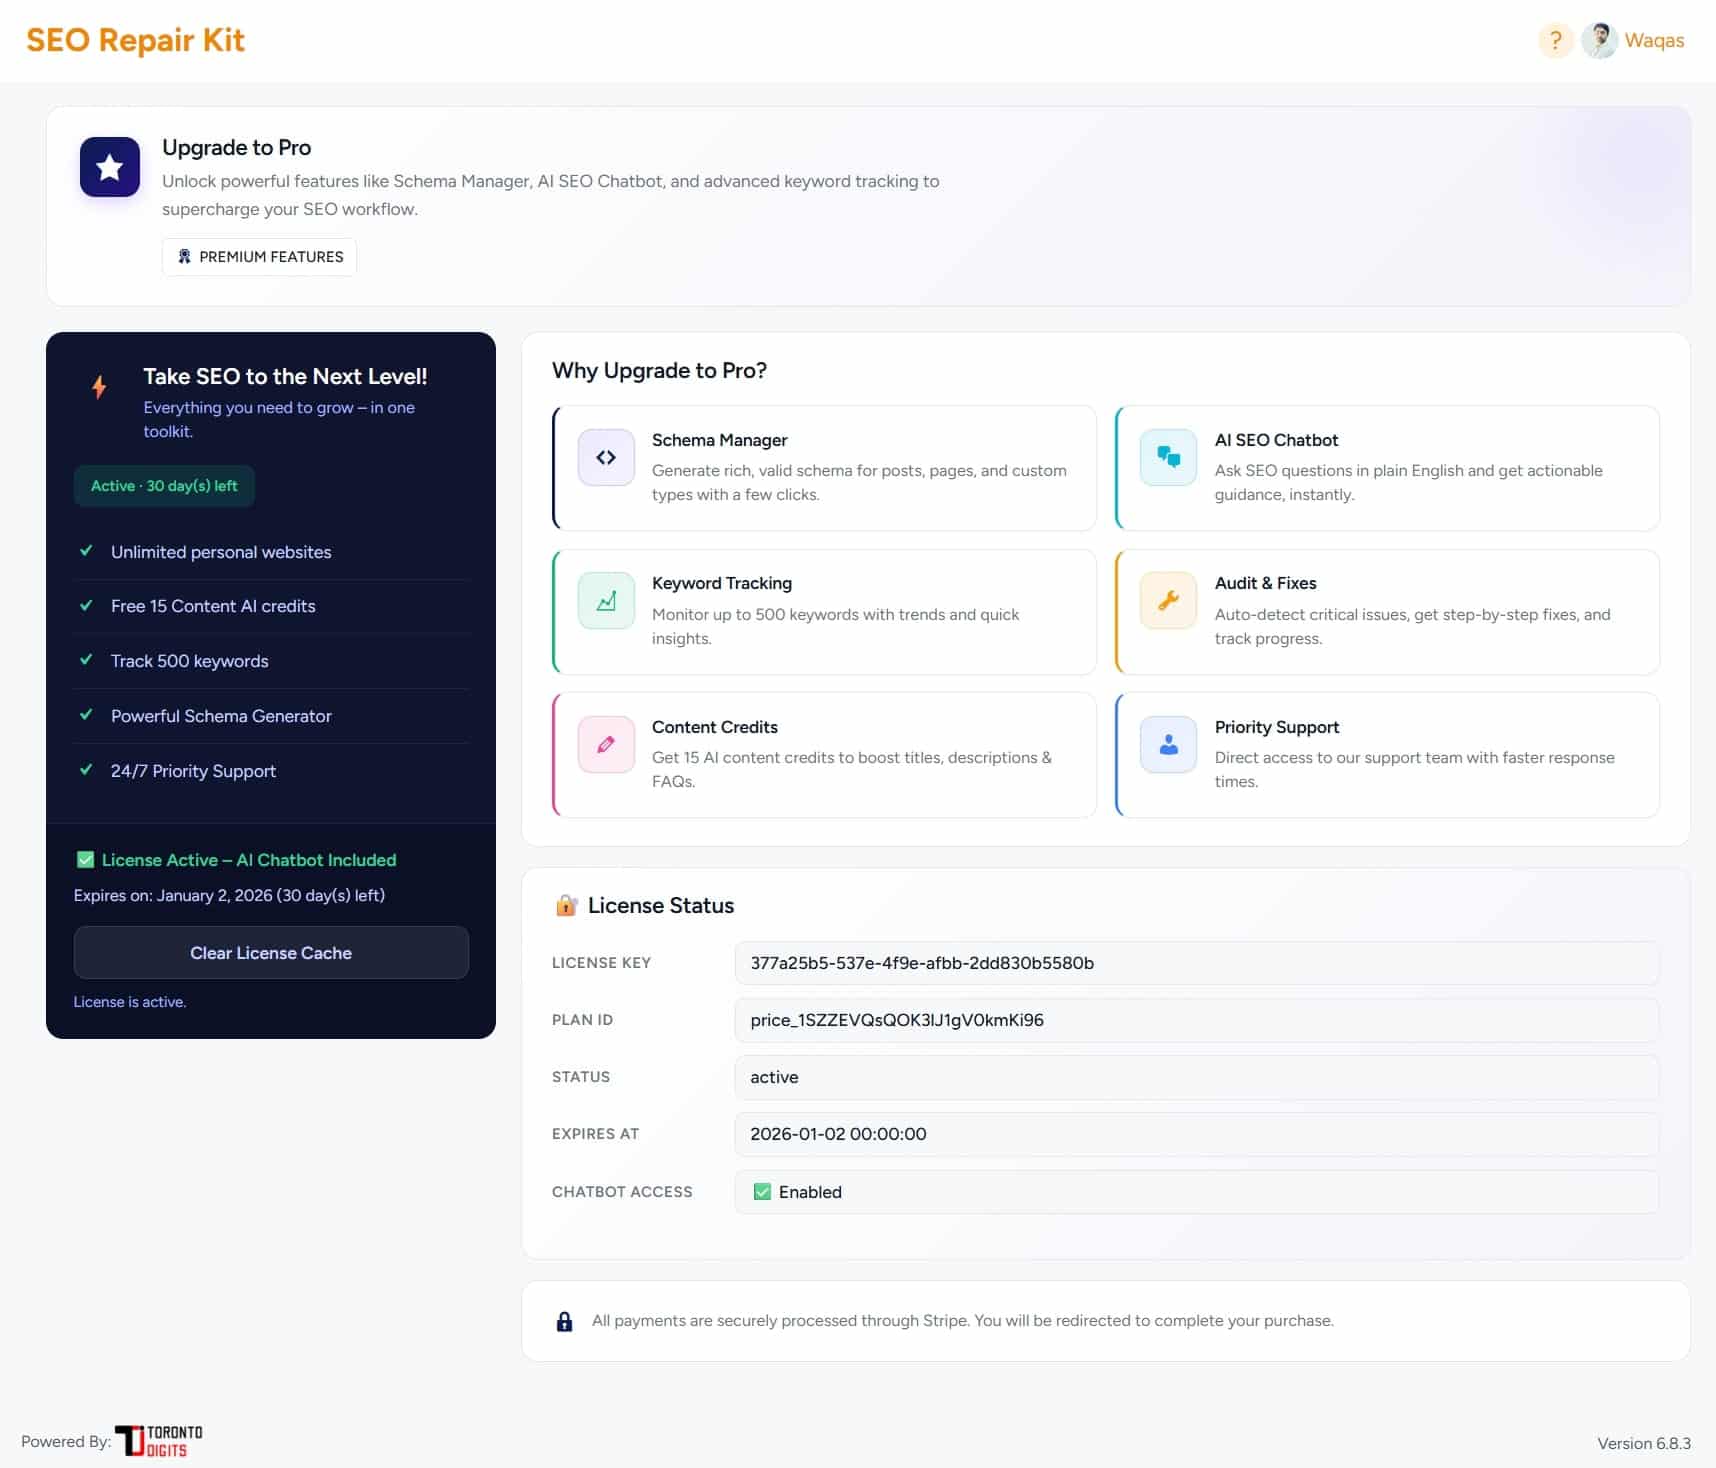This screenshot has height=1468, width=1716.
Task: Click the Active 30 days left badge
Action: (x=164, y=486)
